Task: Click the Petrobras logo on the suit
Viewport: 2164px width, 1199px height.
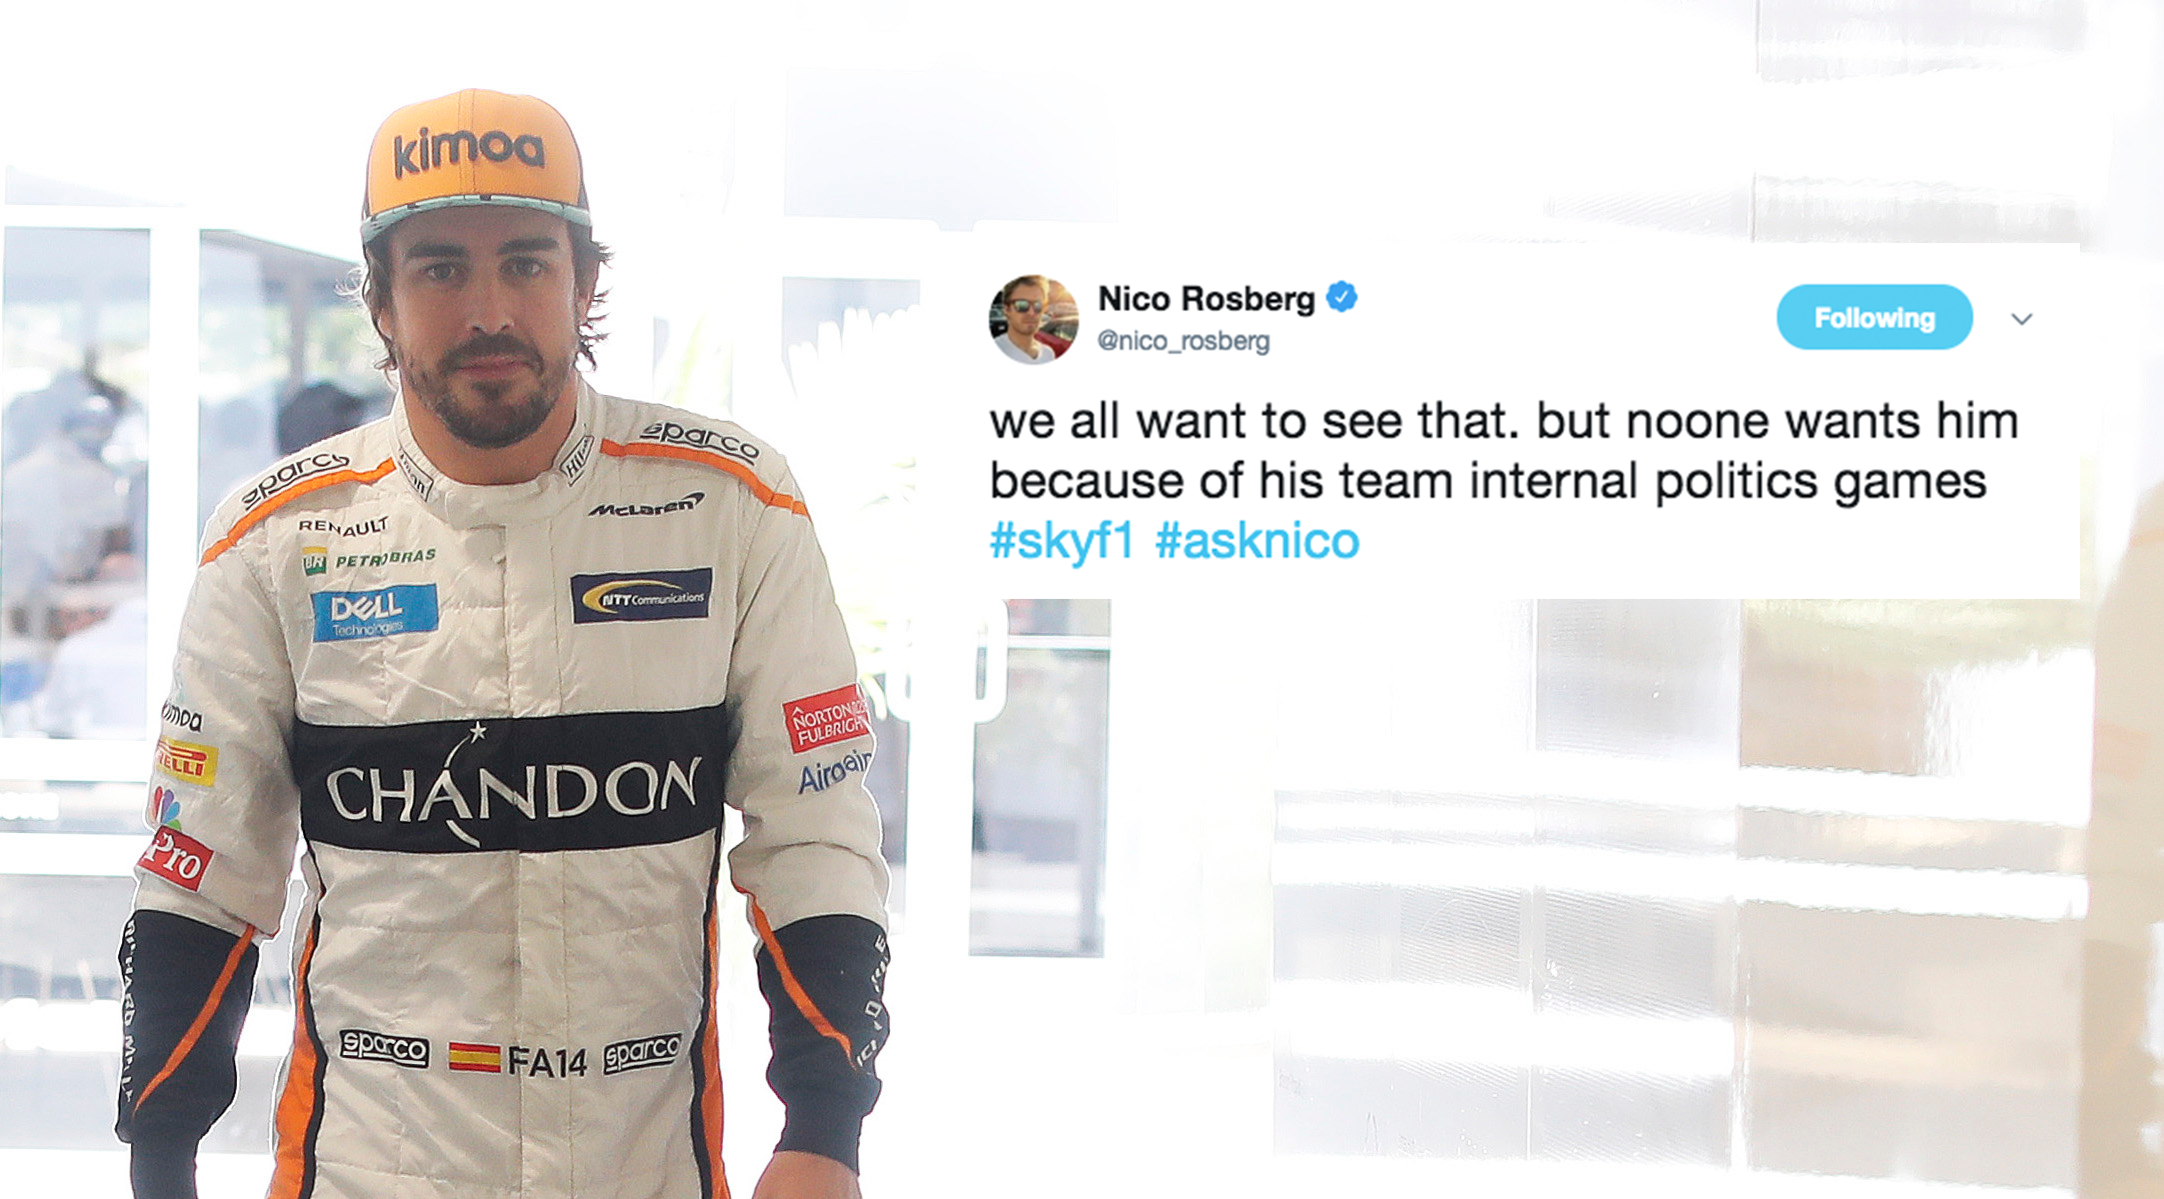Action: click(x=369, y=560)
